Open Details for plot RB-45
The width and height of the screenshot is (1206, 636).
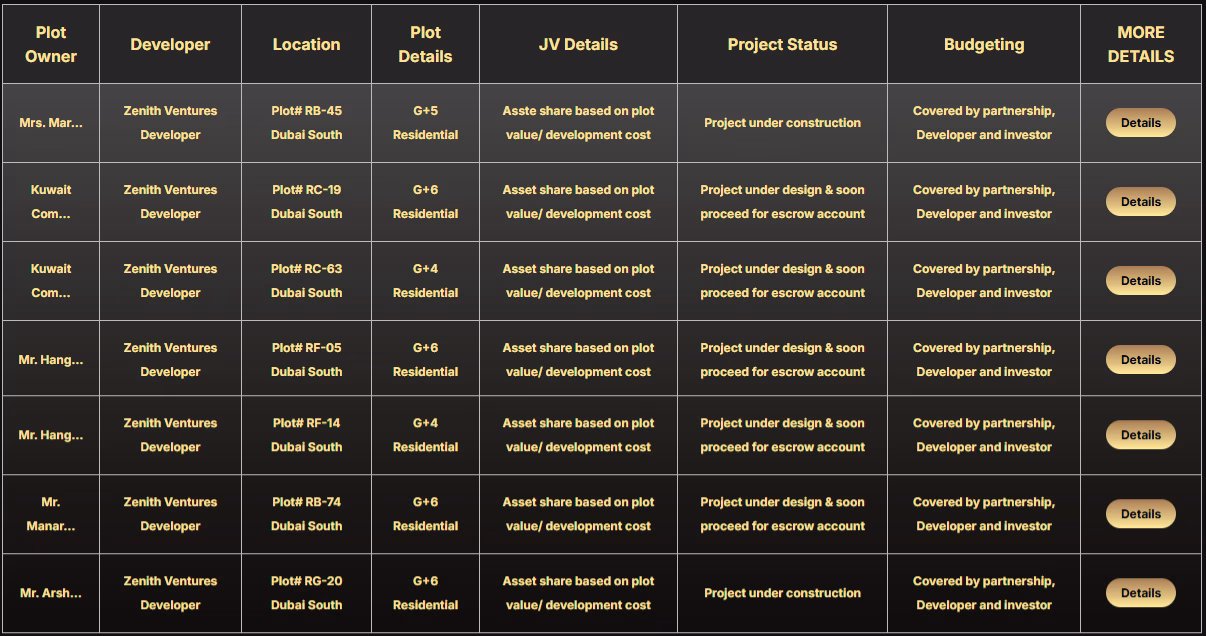[x=1140, y=123]
